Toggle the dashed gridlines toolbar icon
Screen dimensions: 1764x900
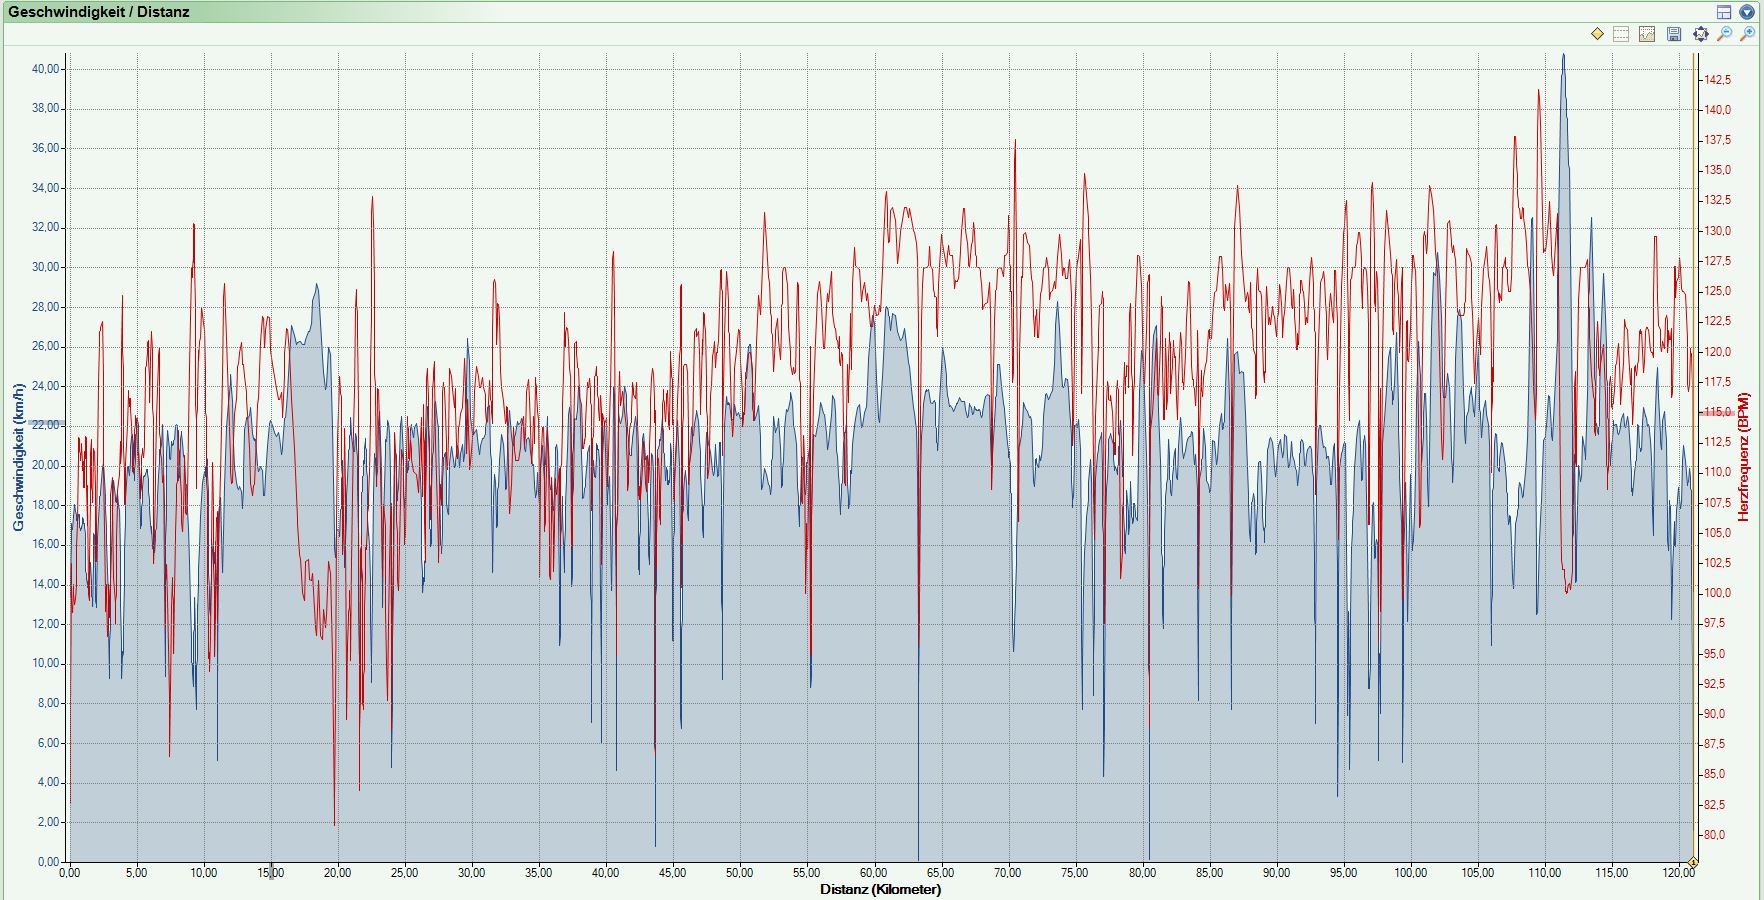[1622, 34]
